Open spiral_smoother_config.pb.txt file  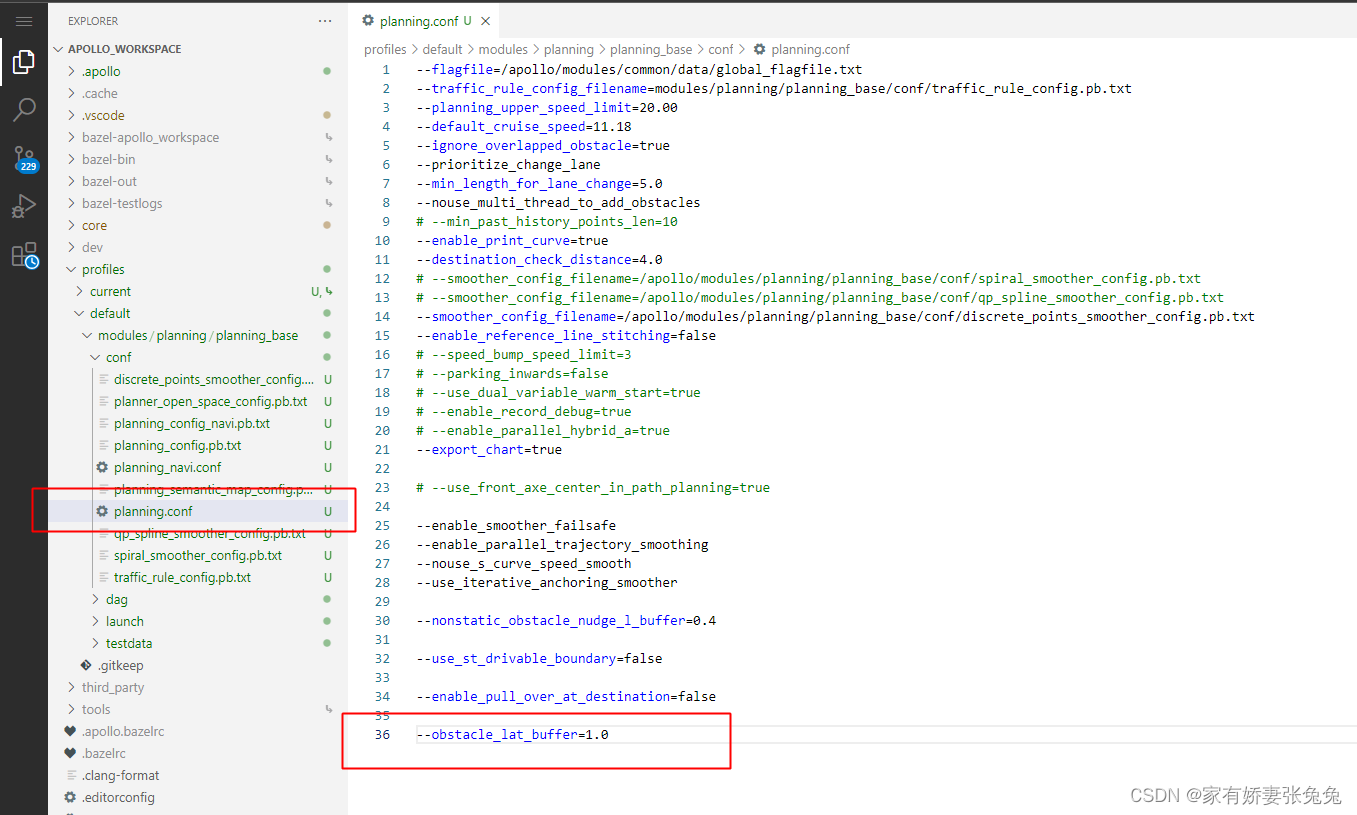tap(198, 555)
